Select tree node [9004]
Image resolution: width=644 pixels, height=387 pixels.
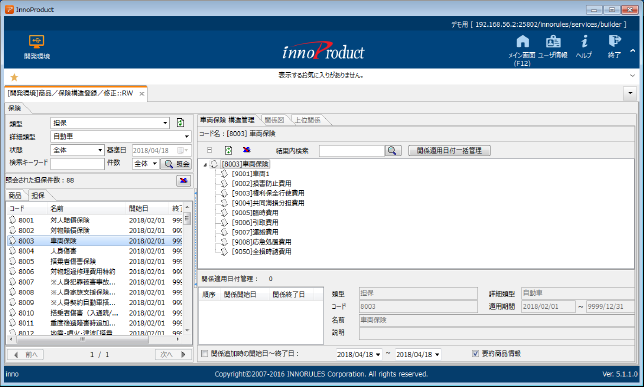(x=268, y=203)
